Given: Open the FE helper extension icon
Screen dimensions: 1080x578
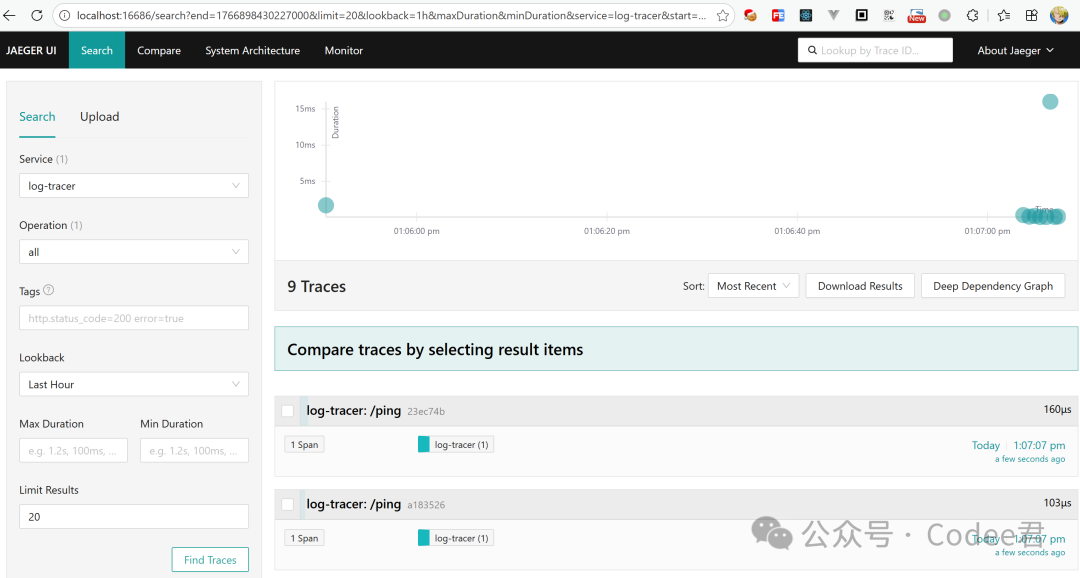Looking at the screenshot, I should coord(778,15).
